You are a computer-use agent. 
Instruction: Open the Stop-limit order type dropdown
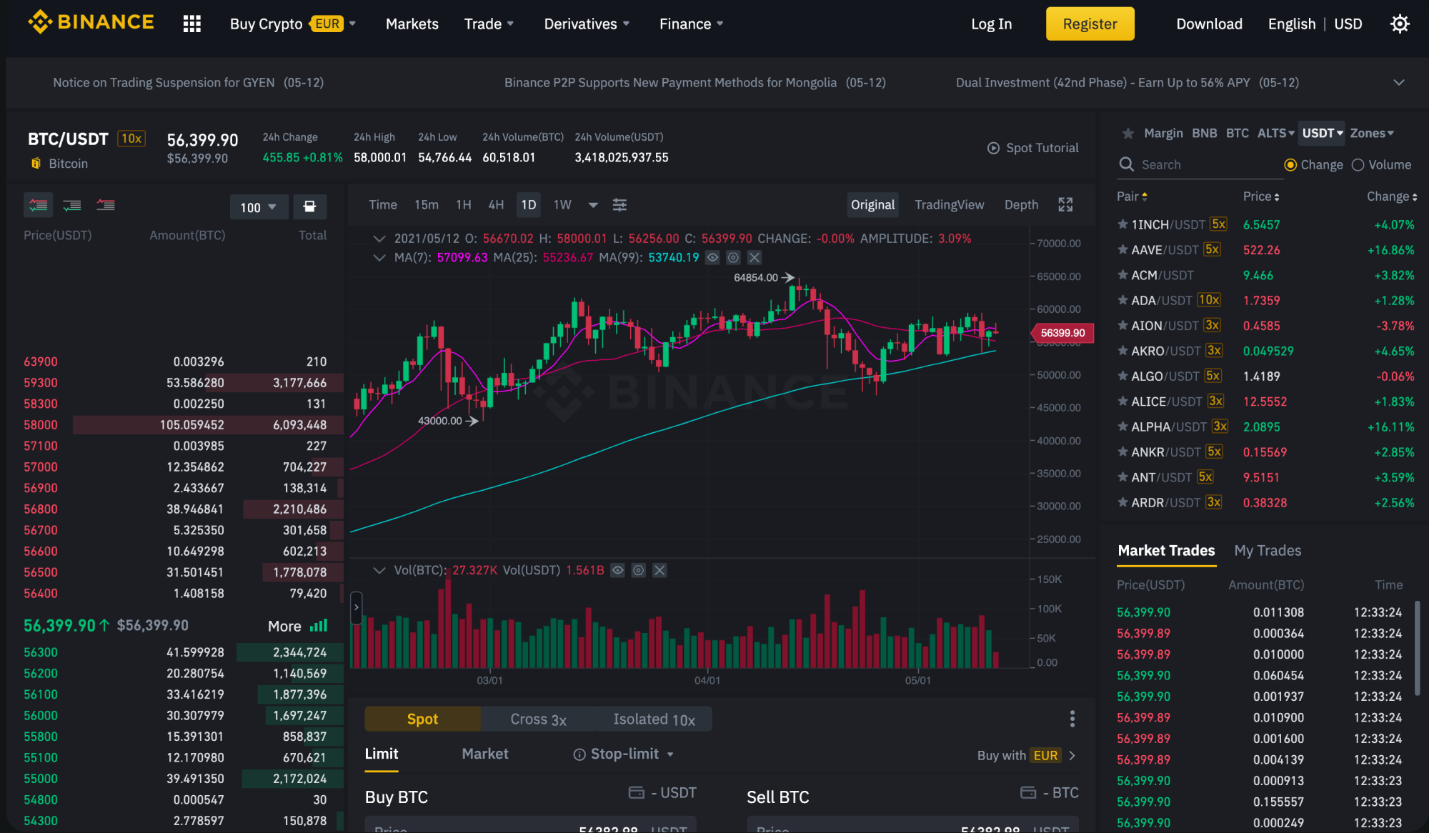tap(633, 754)
